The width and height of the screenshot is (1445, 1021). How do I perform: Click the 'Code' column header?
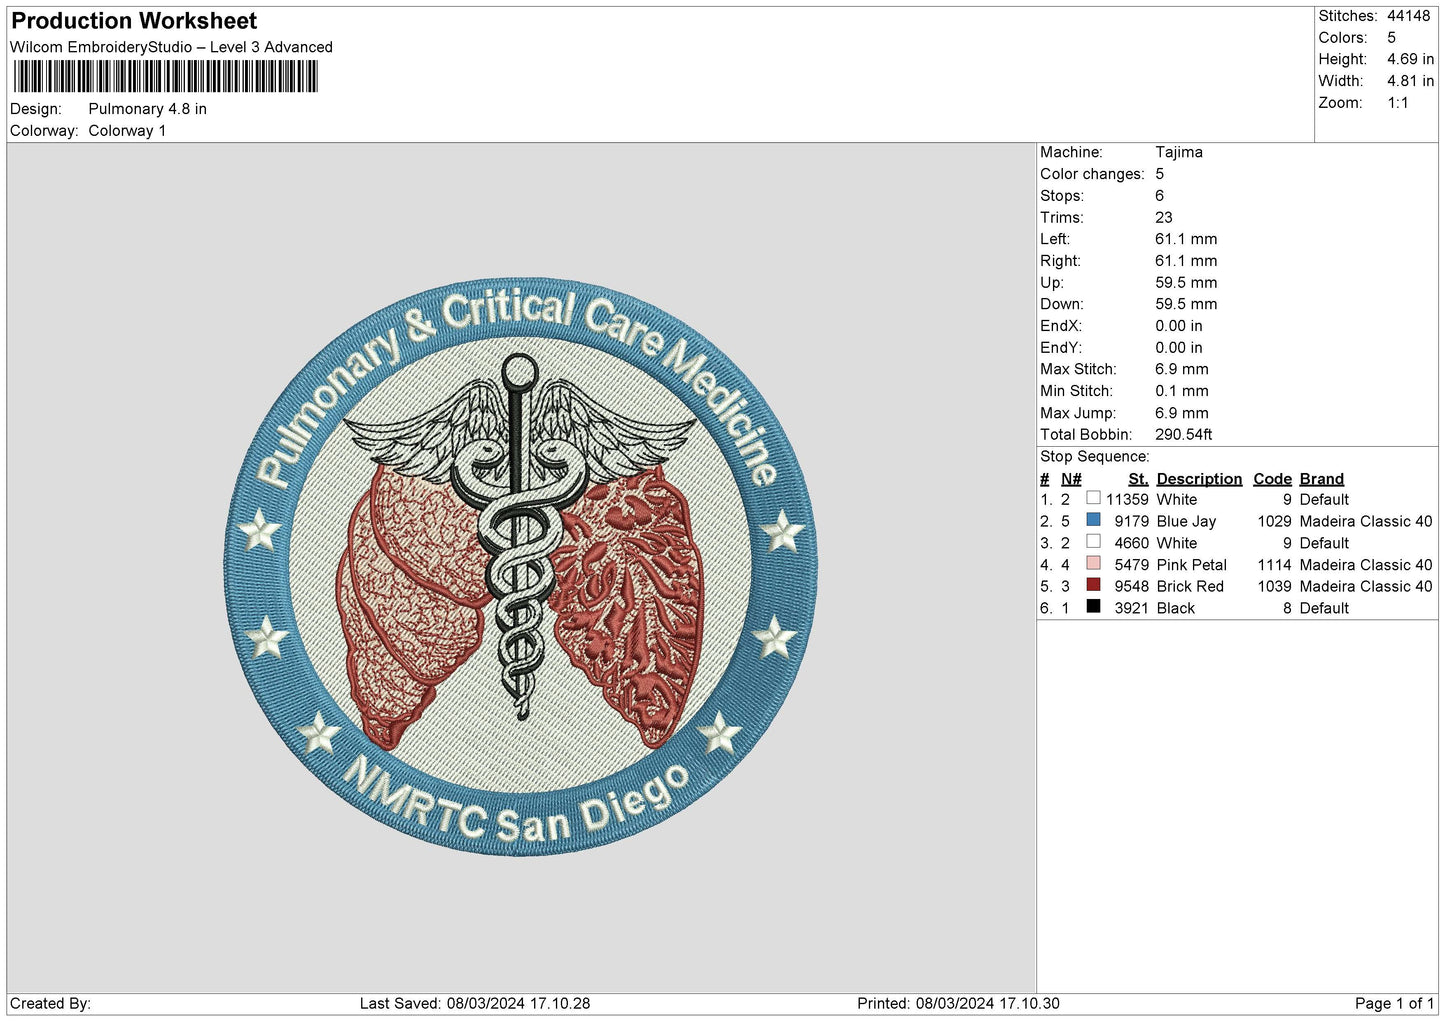pos(1272,479)
